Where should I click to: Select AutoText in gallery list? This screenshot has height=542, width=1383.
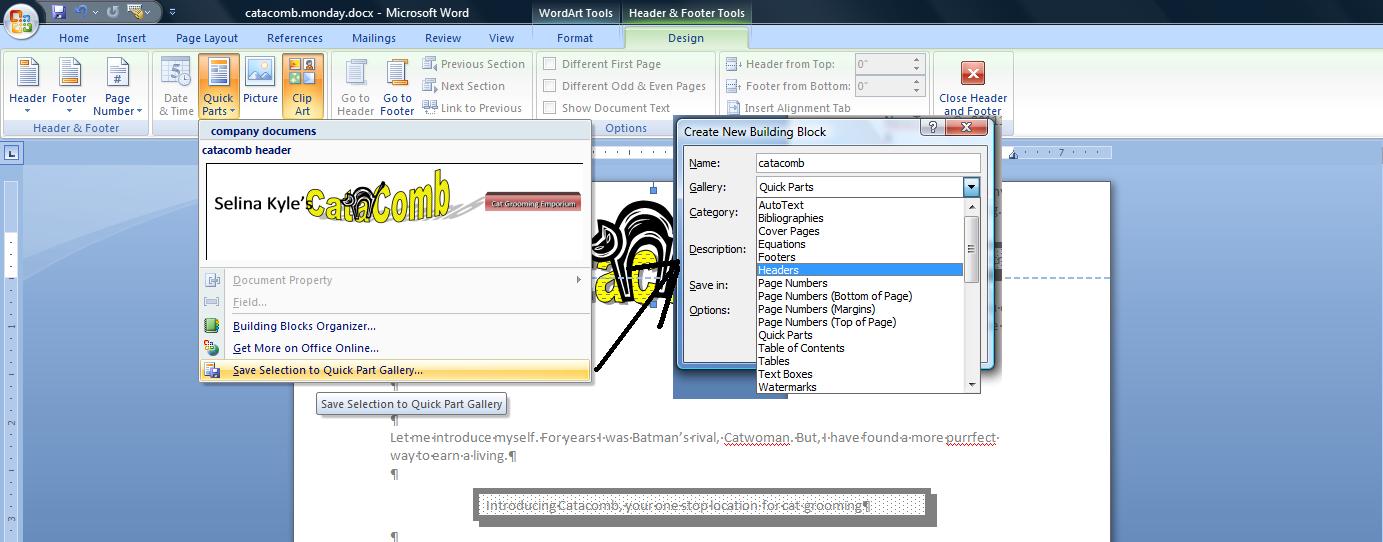point(860,205)
